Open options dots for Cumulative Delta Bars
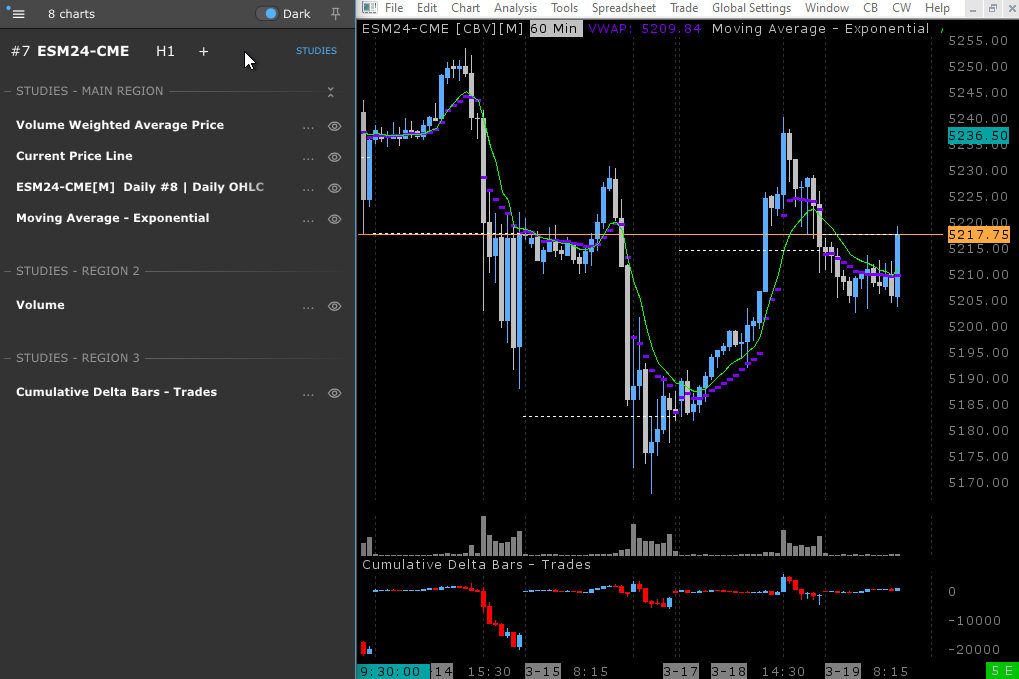Image resolution: width=1019 pixels, height=679 pixels. point(308,393)
